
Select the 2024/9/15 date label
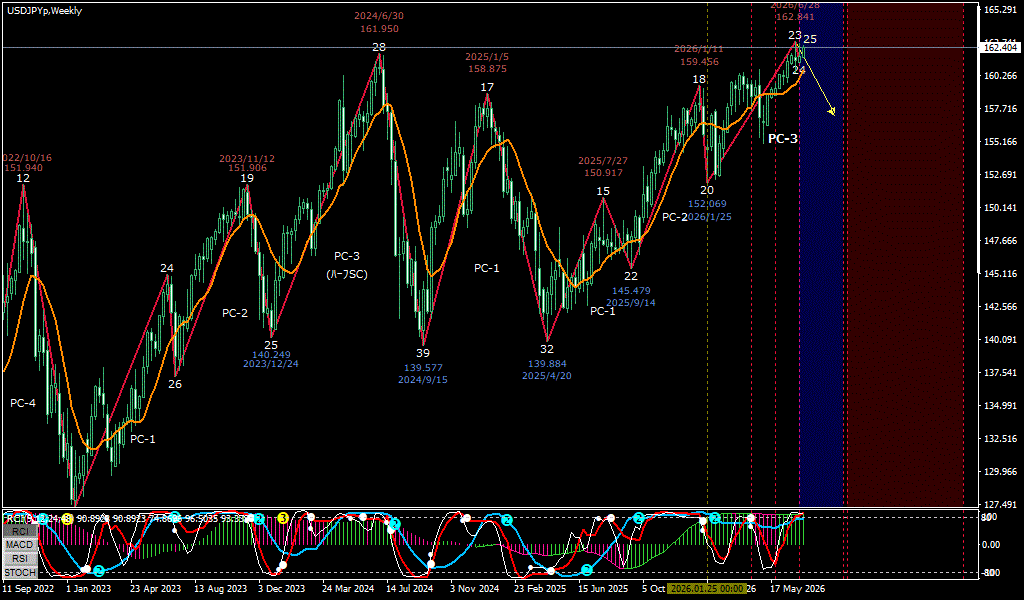(x=423, y=379)
